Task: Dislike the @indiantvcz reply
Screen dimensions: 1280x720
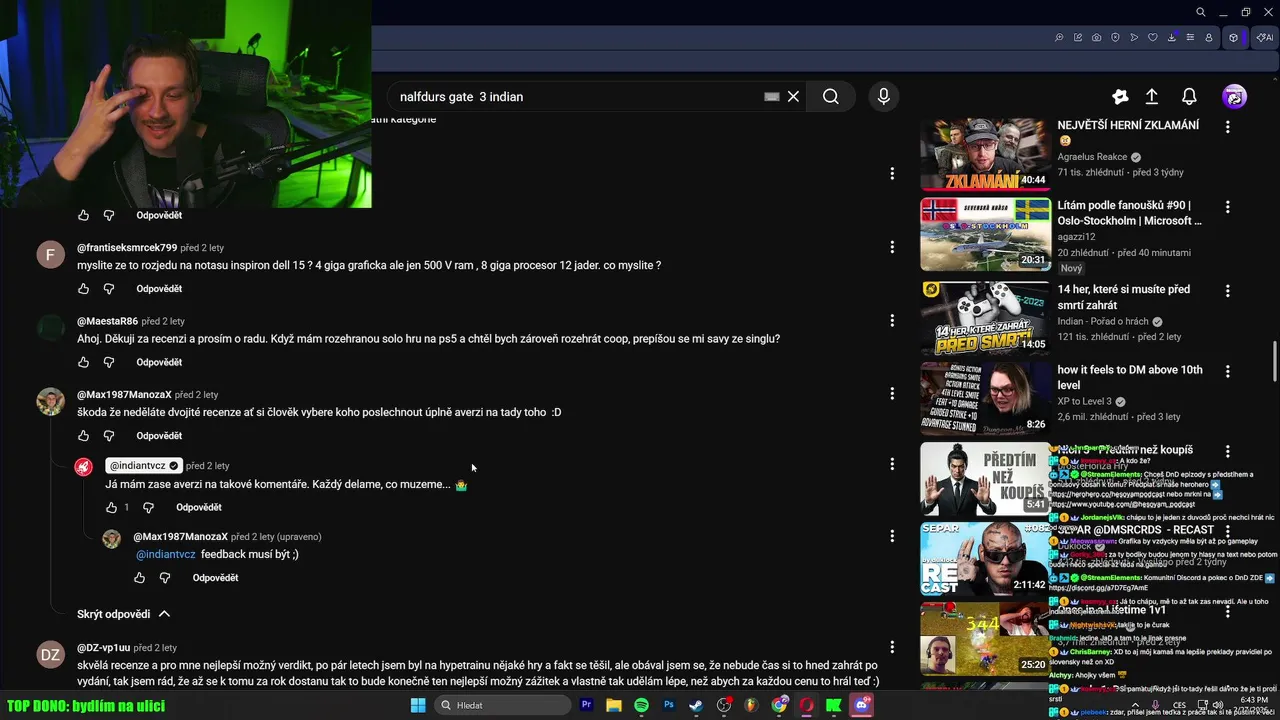Action: pos(148,508)
